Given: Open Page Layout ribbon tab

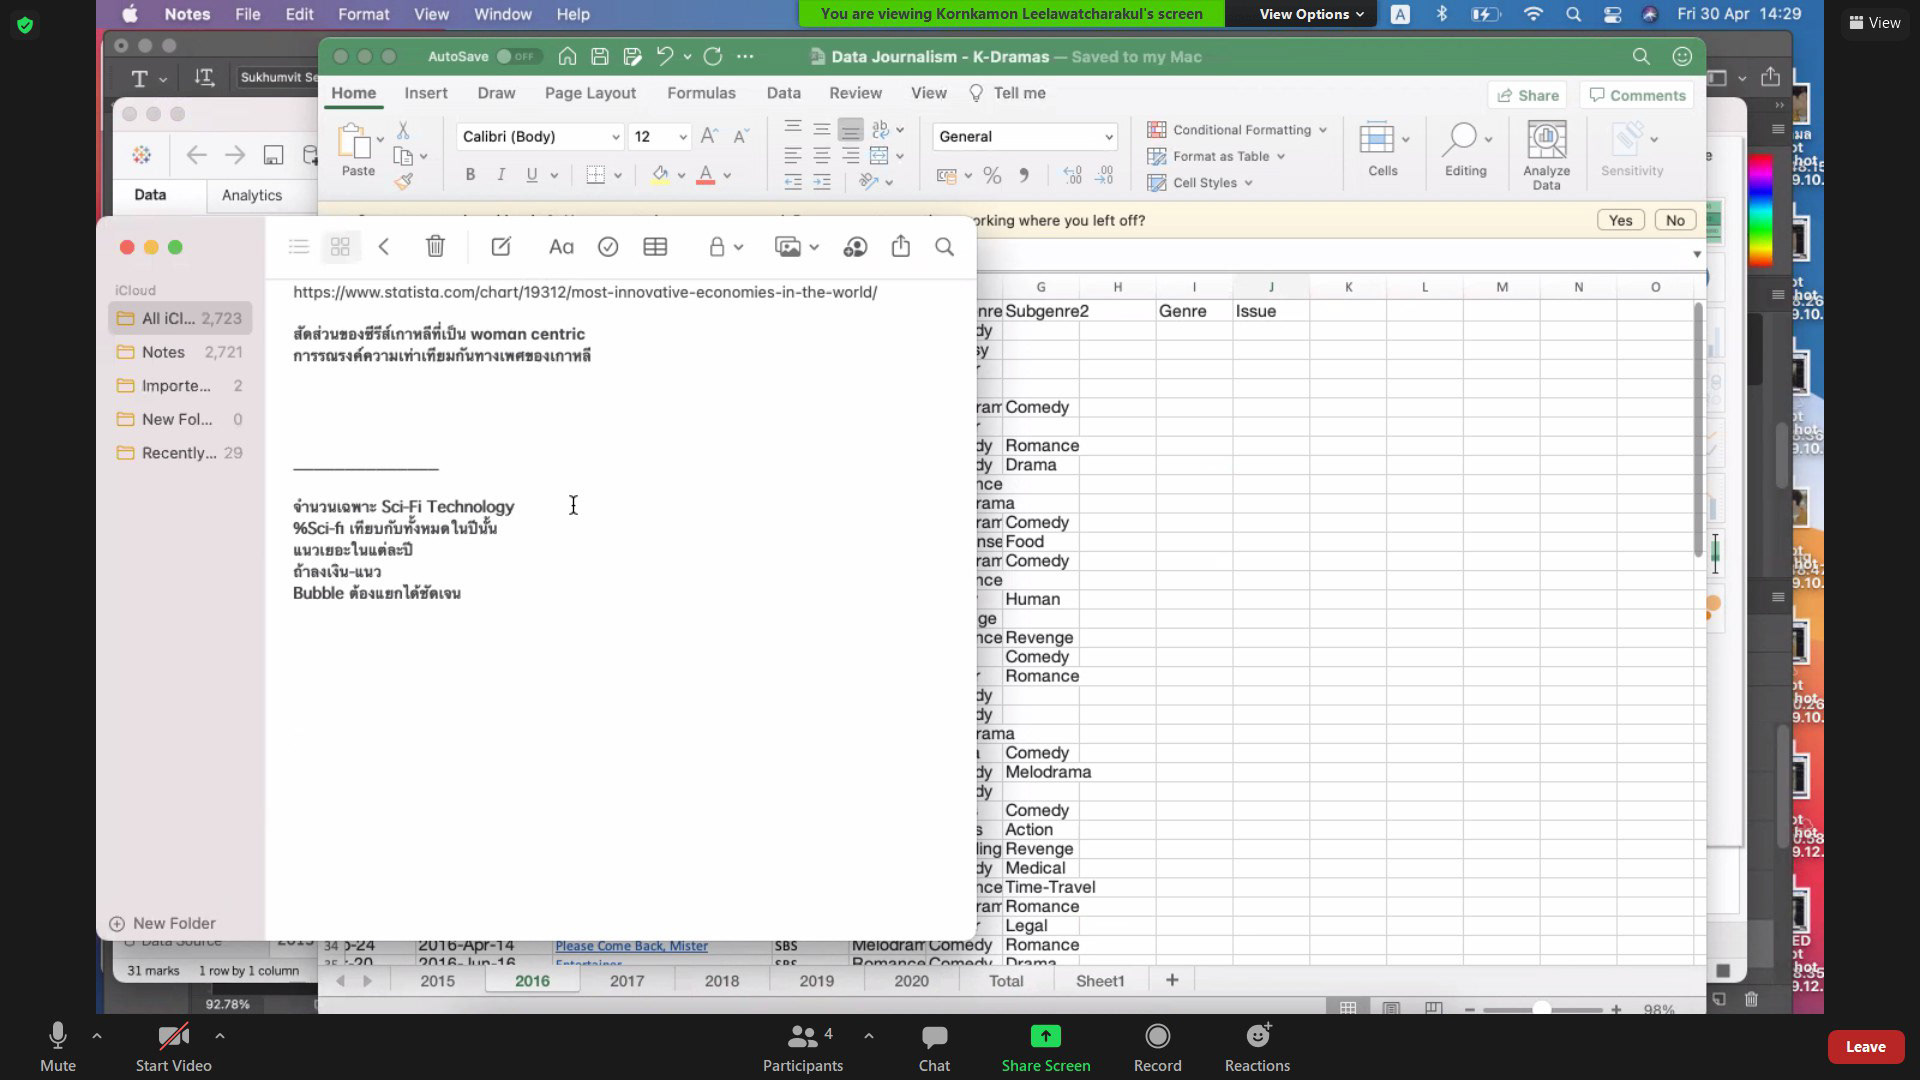Looking at the screenshot, I should click(x=590, y=93).
